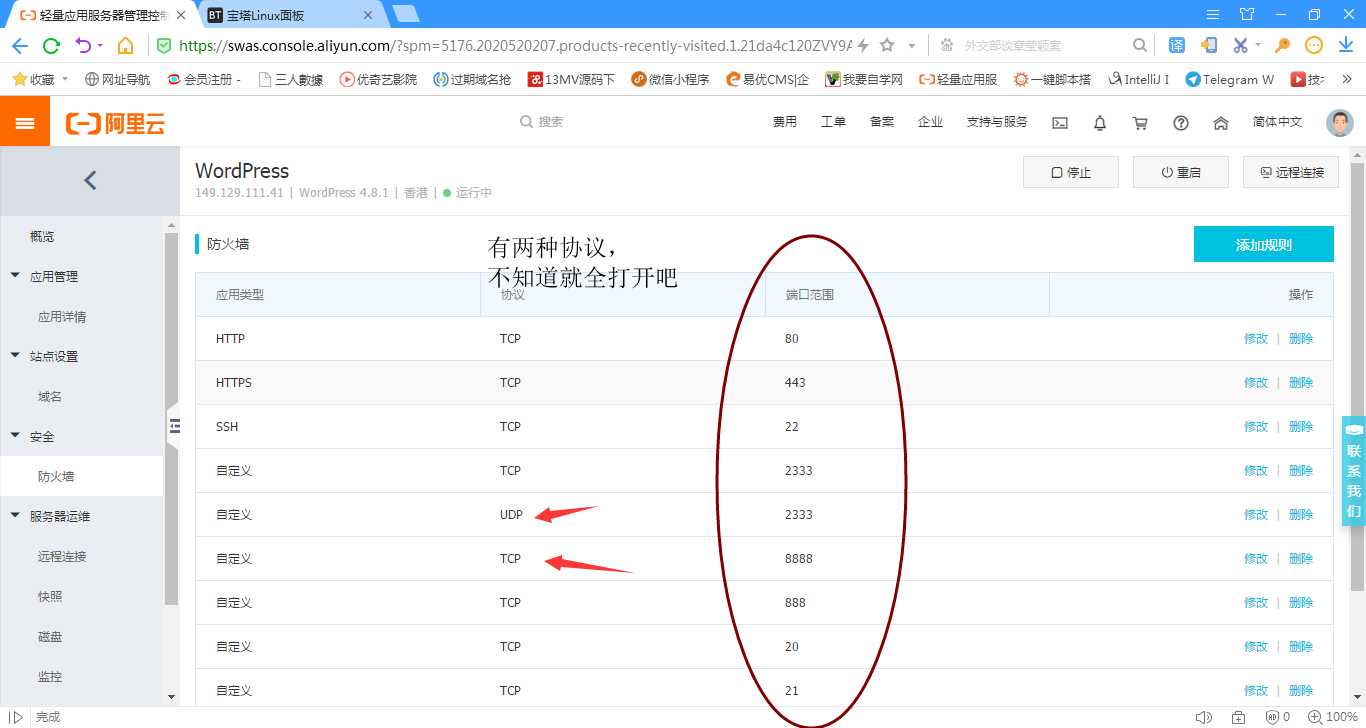This screenshot has height=728, width=1366.
Task: Click the translate icon in browser toolbar
Action: (x=1177, y=46)
